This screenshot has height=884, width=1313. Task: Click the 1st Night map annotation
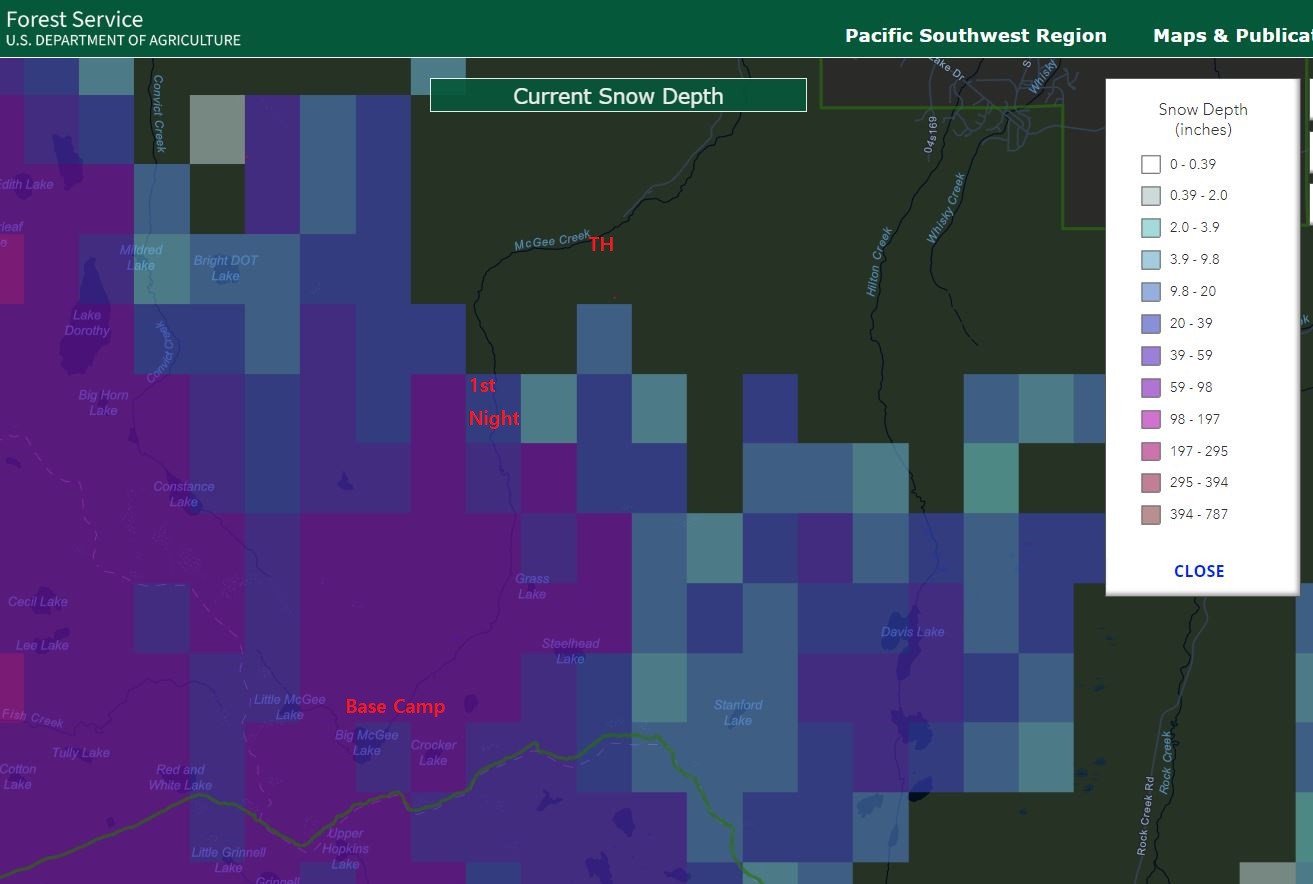pos(493,402)
